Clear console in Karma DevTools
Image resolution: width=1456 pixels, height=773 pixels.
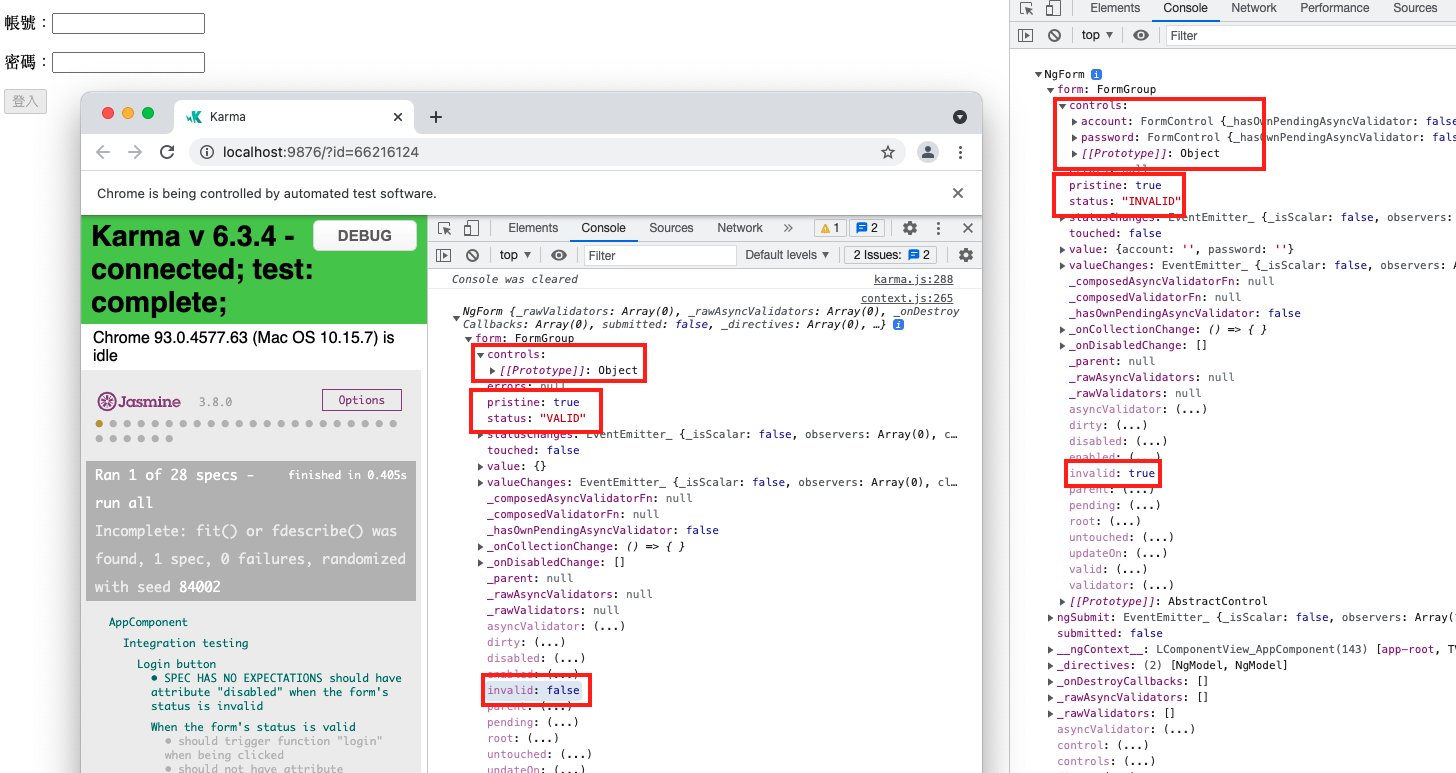click(472, 255)
